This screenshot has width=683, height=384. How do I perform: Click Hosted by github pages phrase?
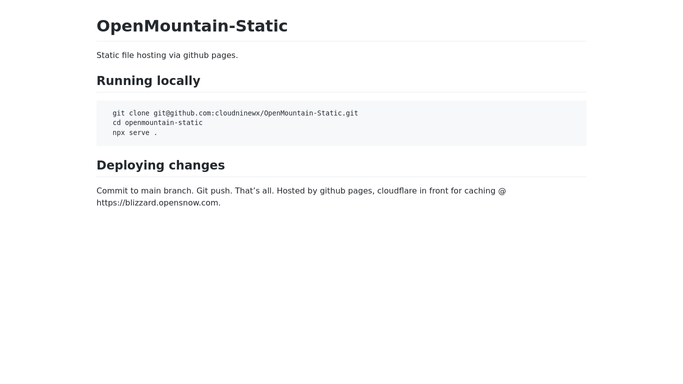point(325,191)
